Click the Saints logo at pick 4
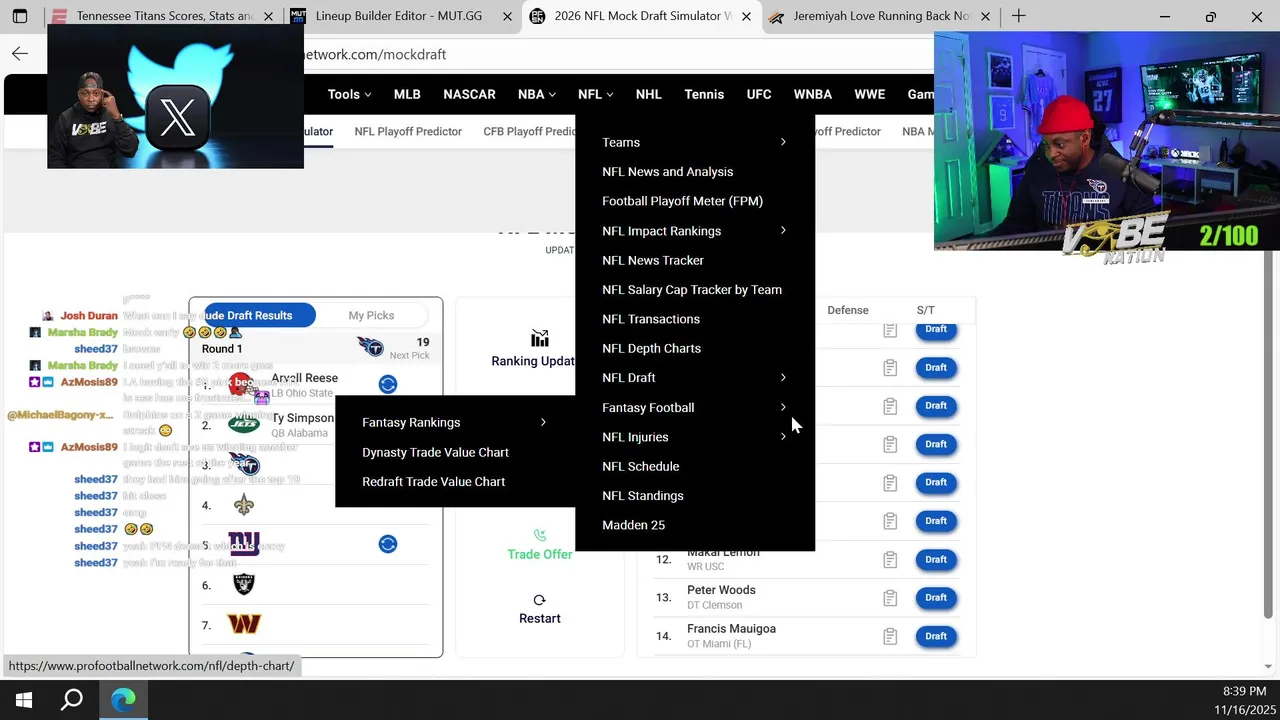 point(244,505)
